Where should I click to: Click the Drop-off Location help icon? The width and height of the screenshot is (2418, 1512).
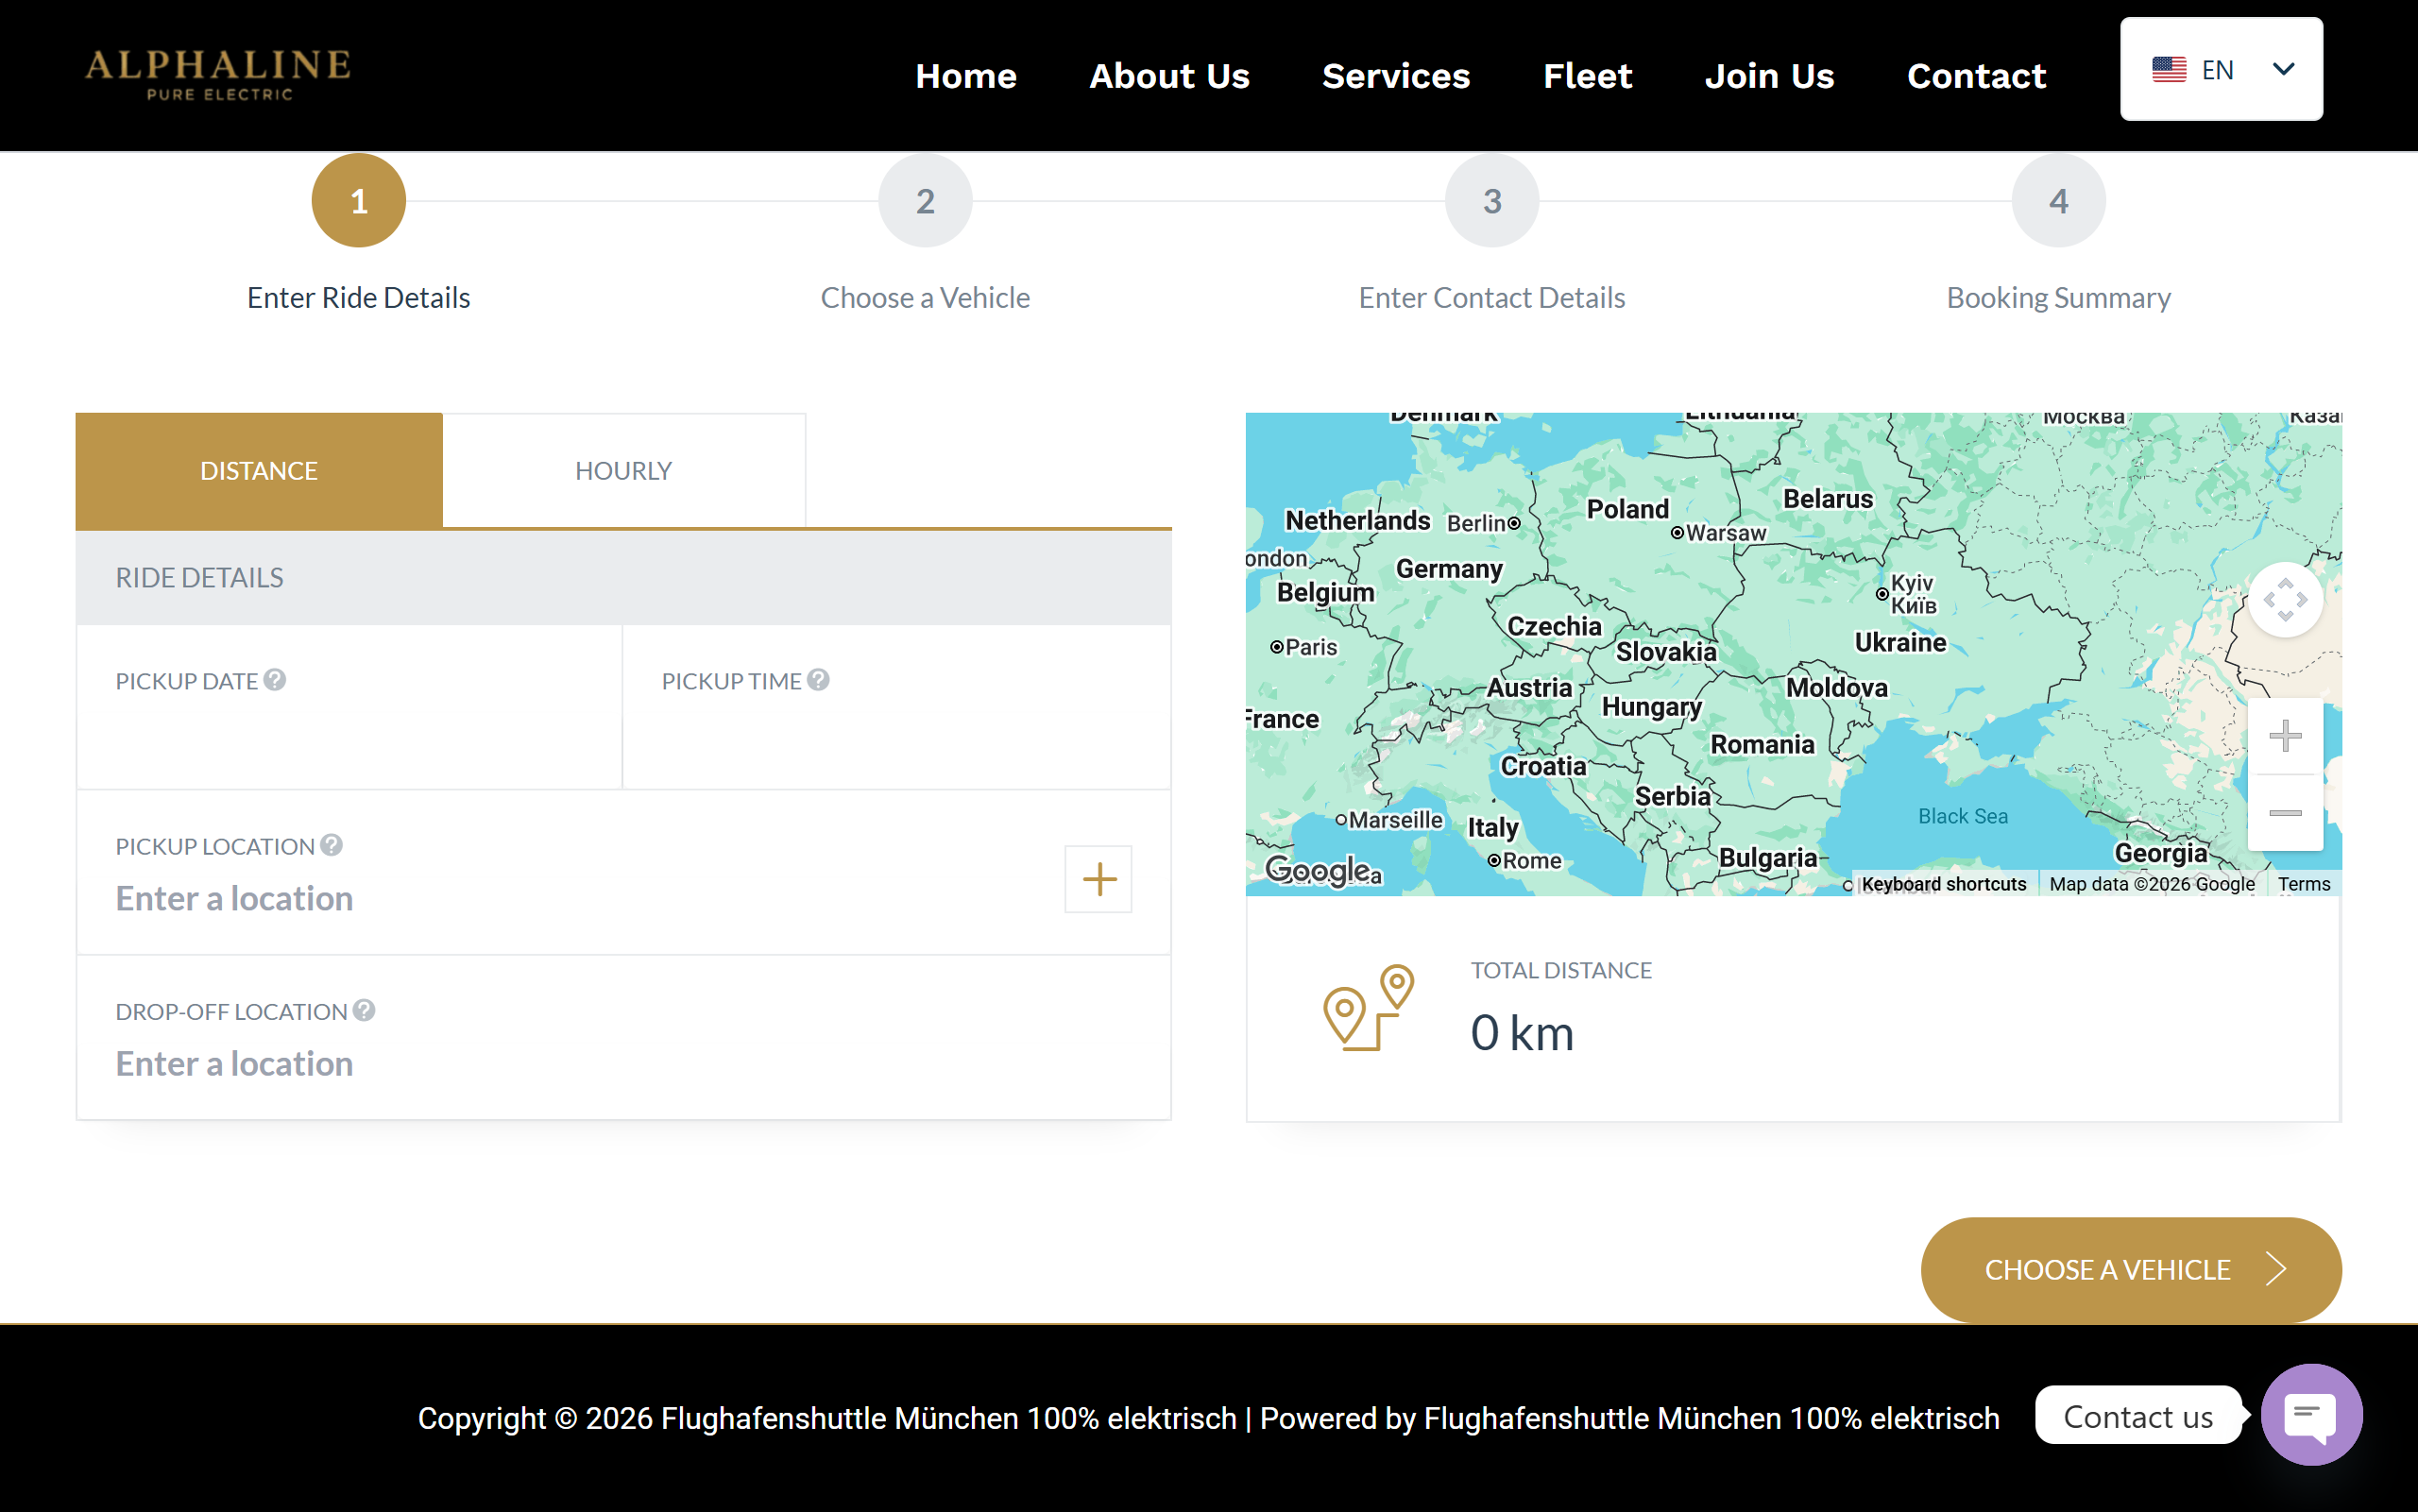pyautogui.click(x=364, y=1010)
